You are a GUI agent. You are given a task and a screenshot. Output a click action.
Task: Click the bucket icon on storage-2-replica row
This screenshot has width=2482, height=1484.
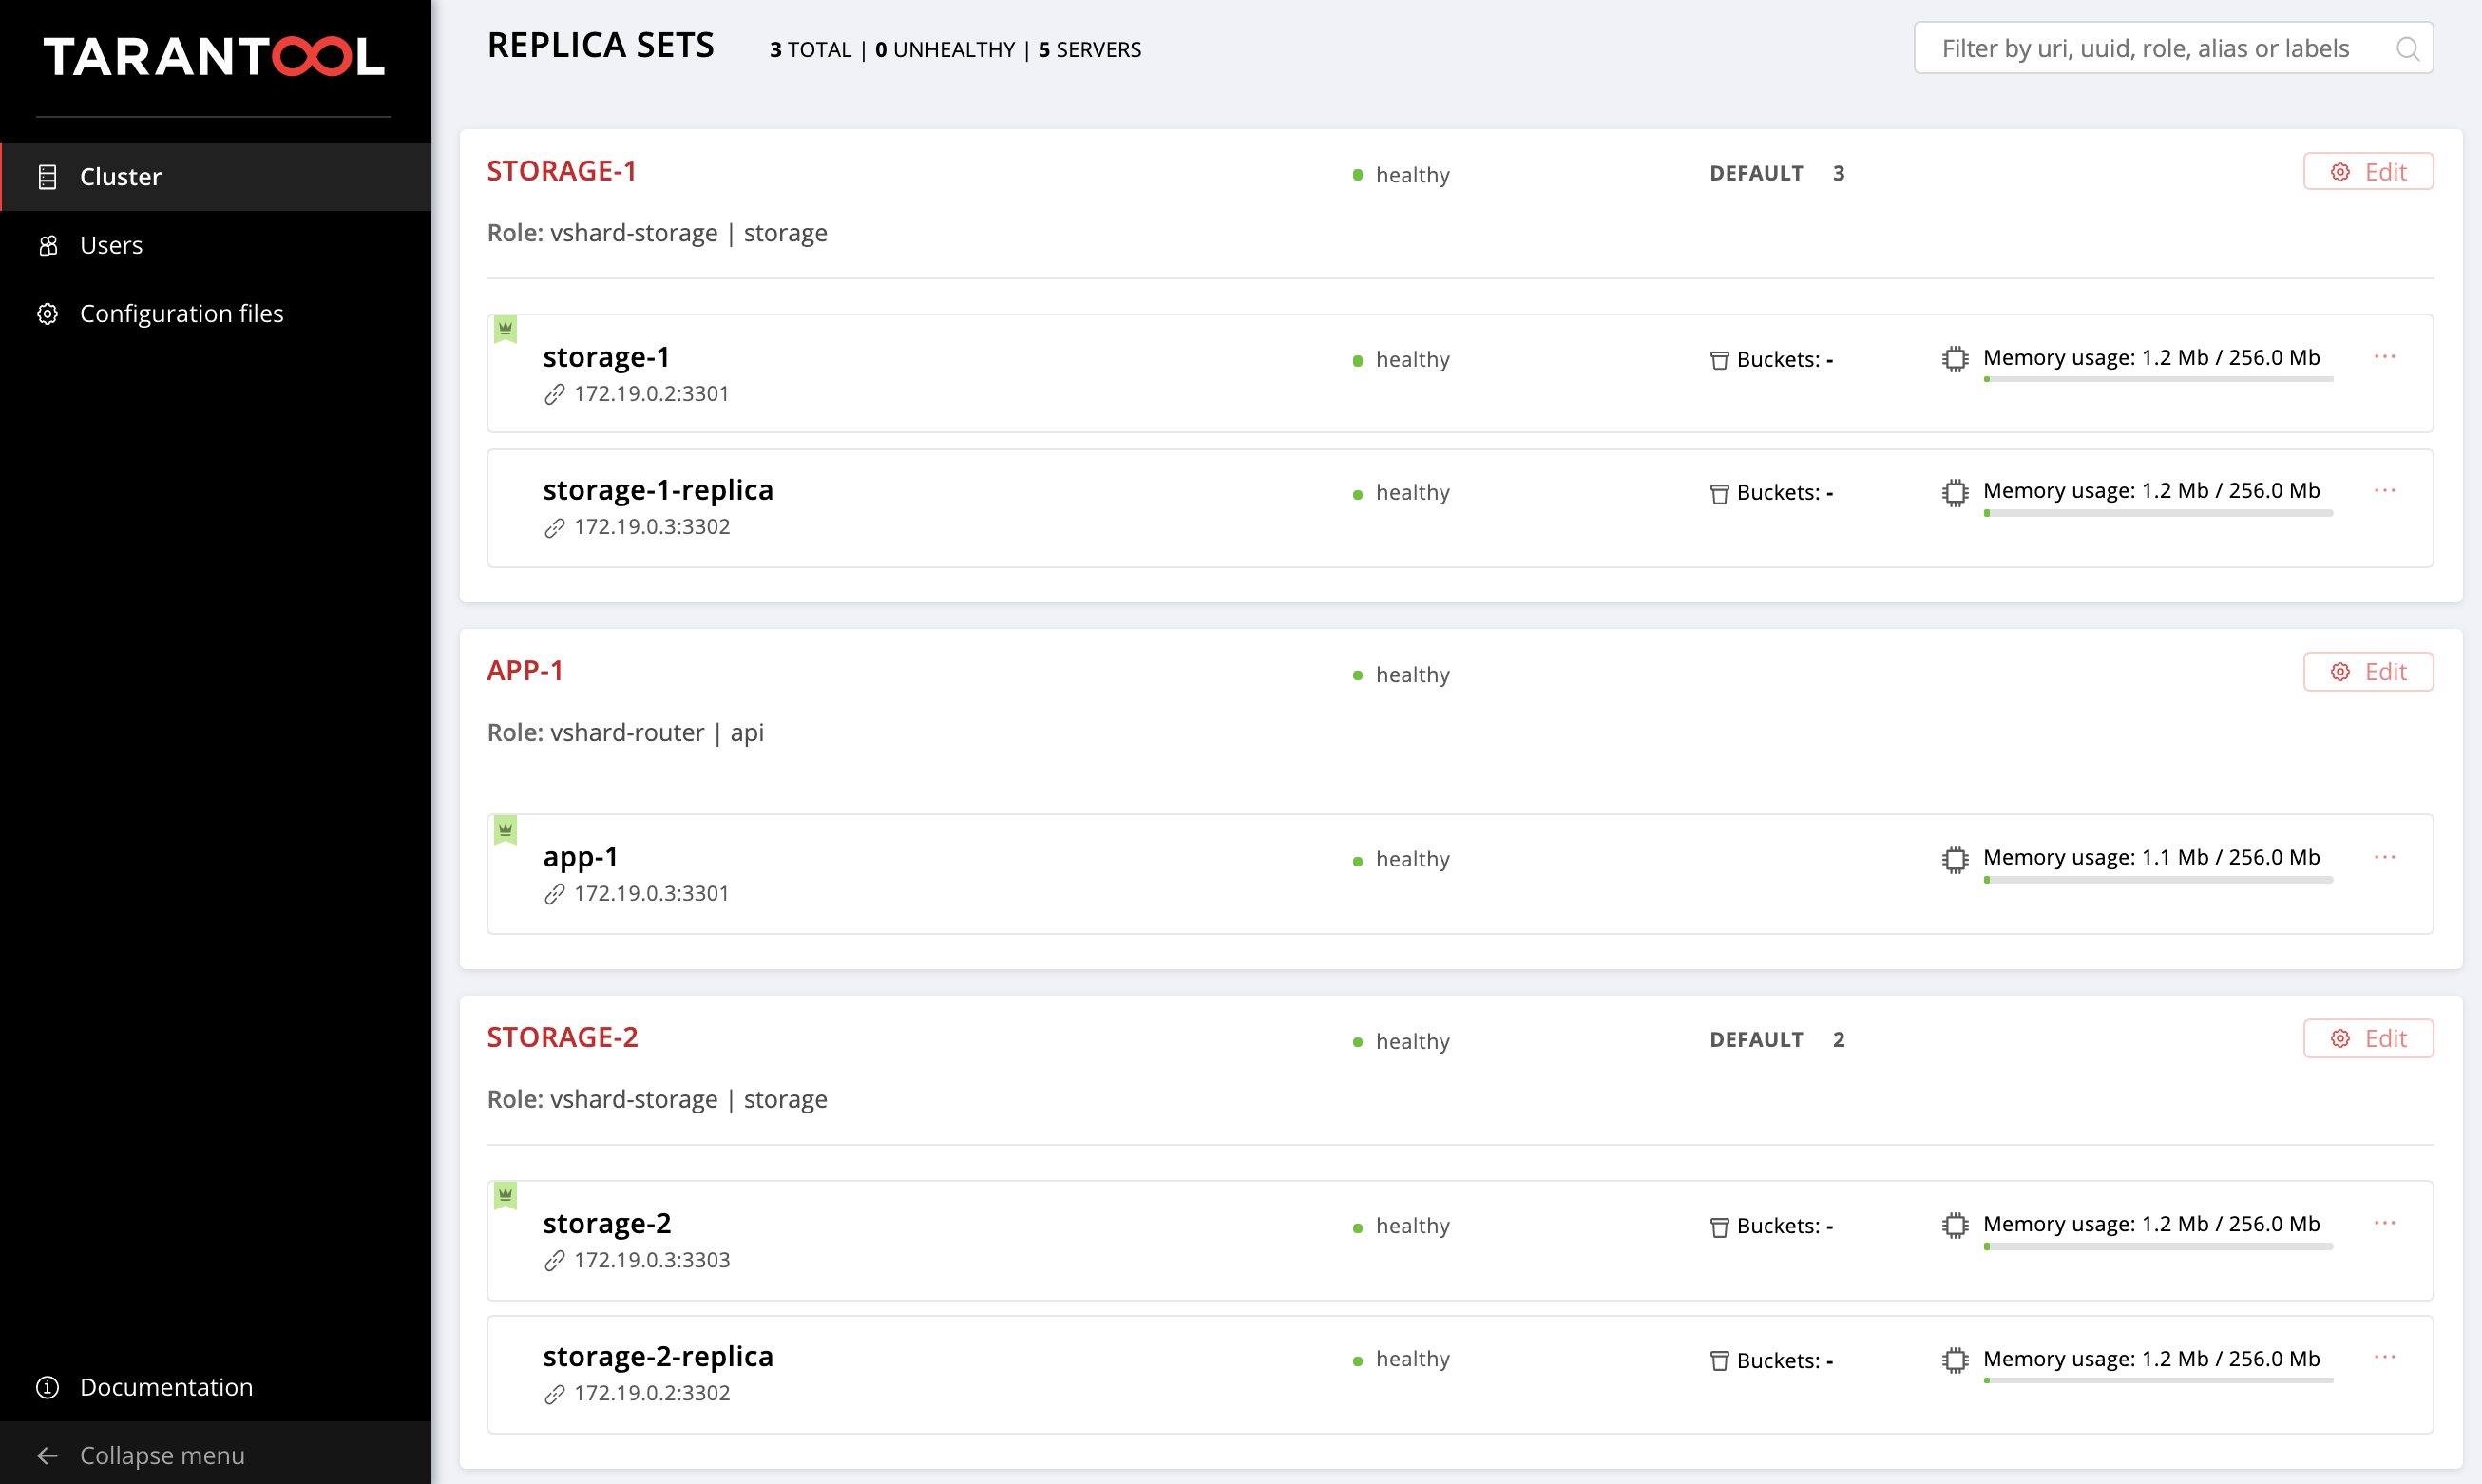click(x=1719, y=1361)
